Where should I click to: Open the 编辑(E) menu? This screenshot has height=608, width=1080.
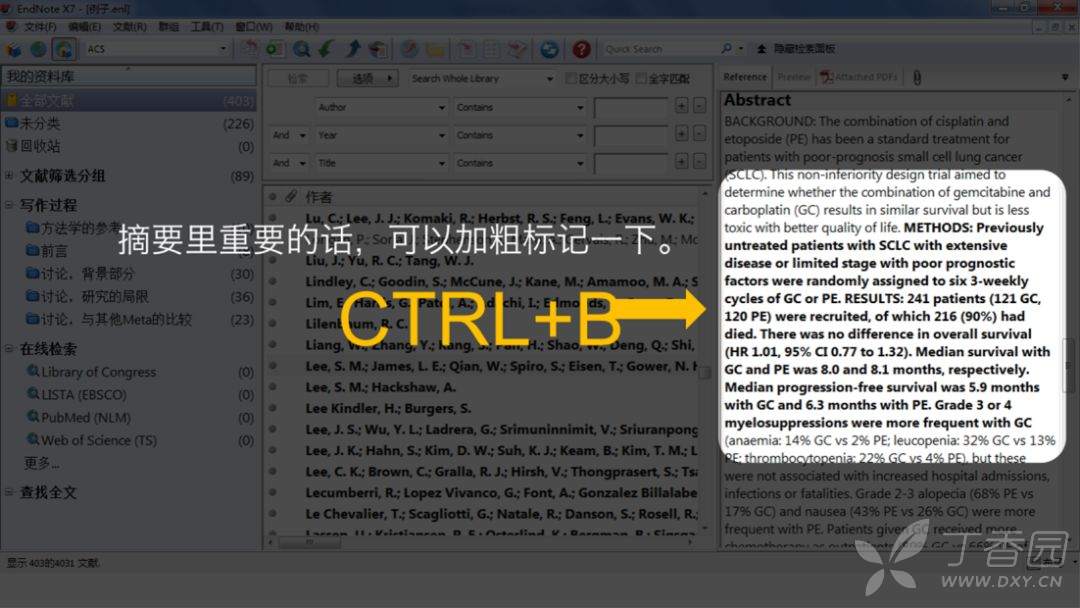coord(84,26)
